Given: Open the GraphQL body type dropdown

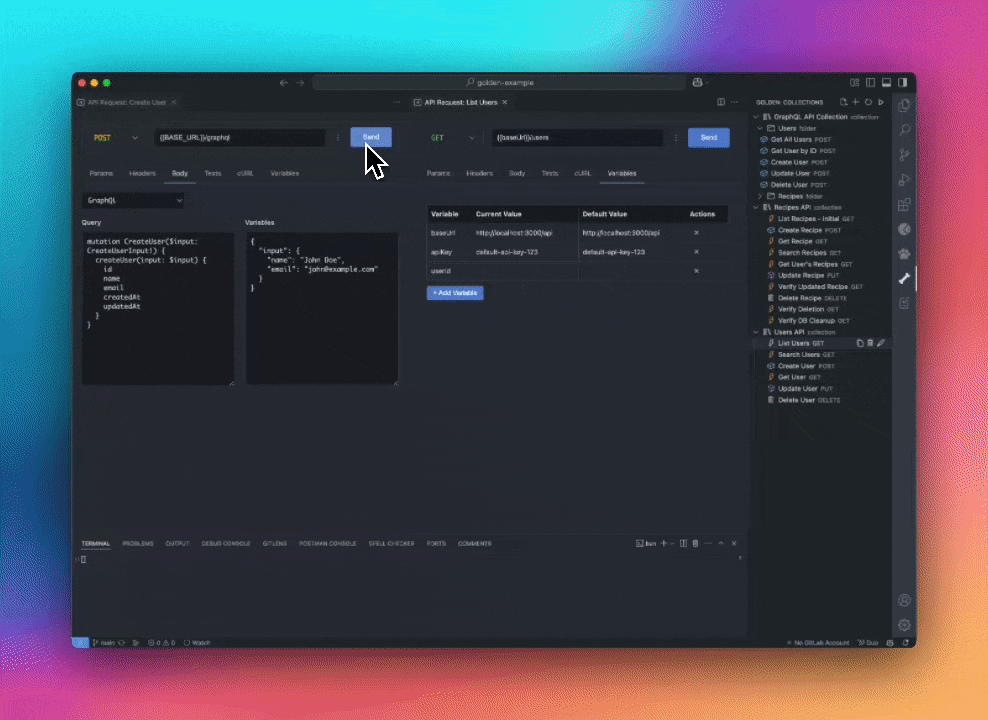Looking at the screenshot, I should pyautogui.click(x=133, y=201).
